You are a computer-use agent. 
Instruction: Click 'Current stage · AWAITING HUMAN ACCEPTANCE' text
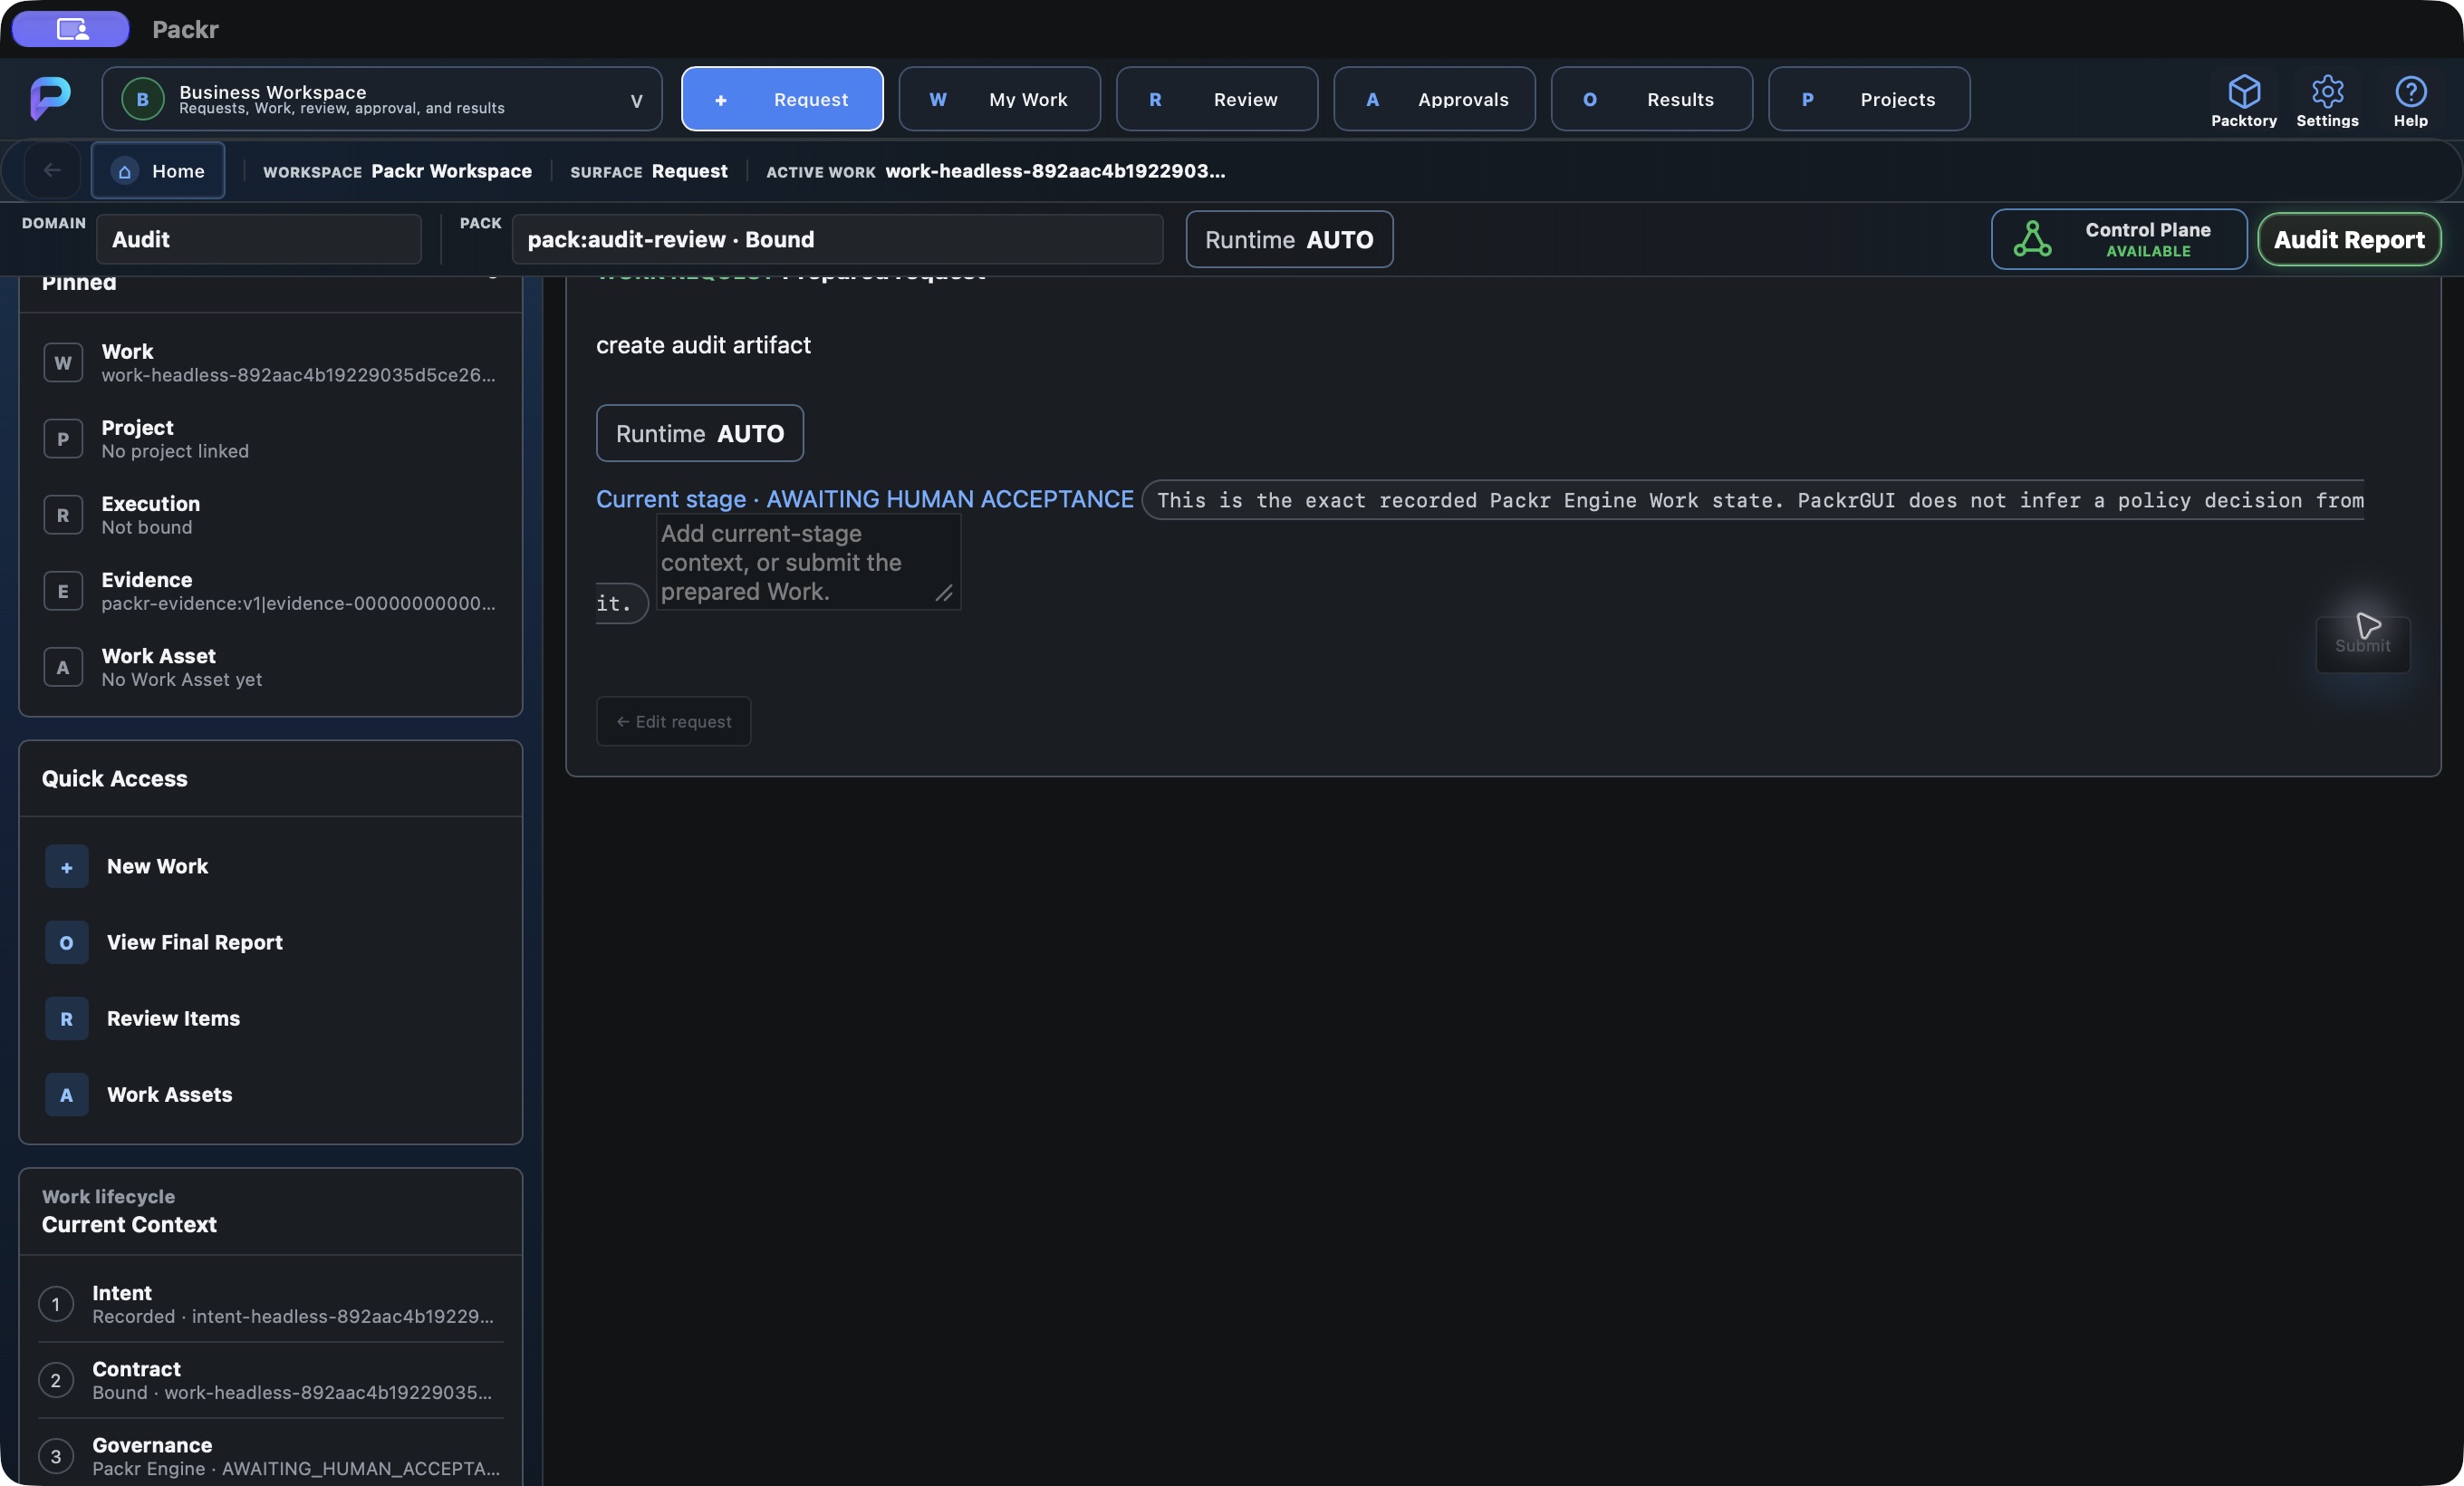(x=865, y=499)
